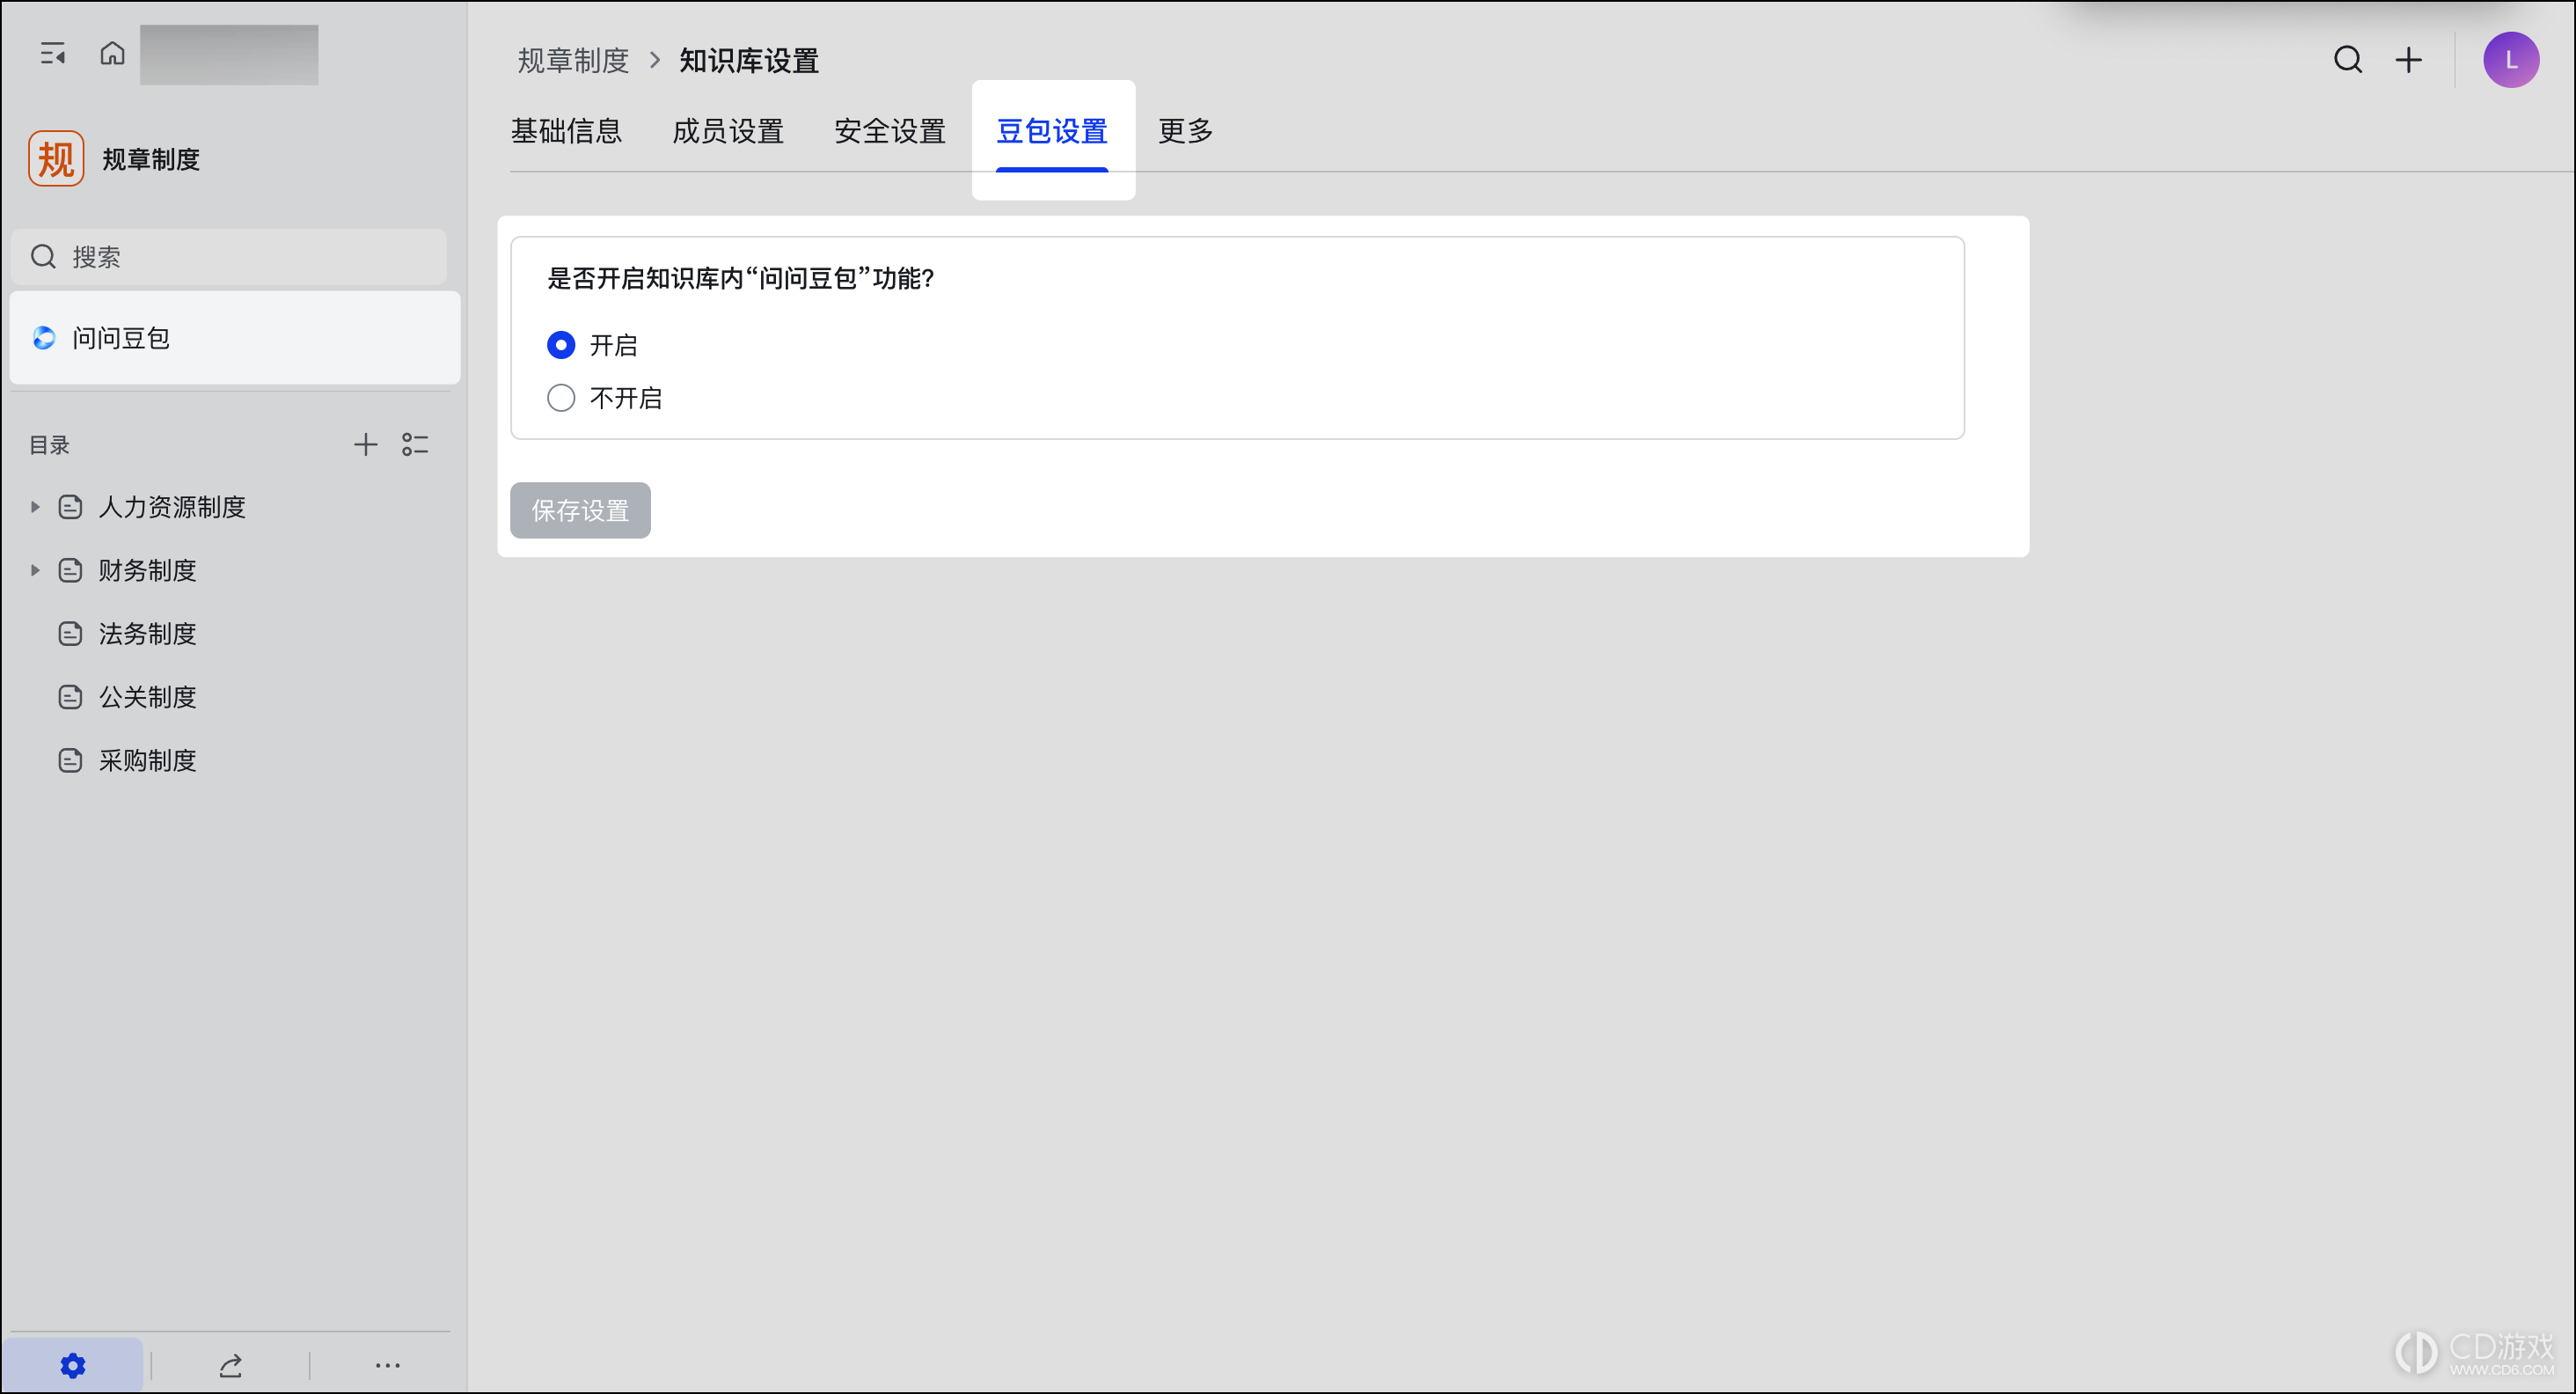Click the document icon beside 法务制度
The height and width of the screenshot is (1394, 2576).
coord(70,634)
